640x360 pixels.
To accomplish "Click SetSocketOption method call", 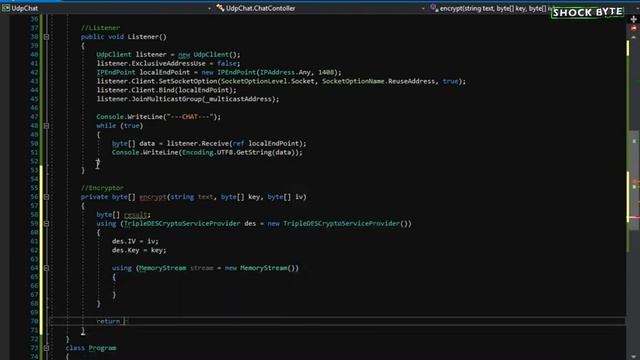I will pyautogui.click(x=188, y=81).
